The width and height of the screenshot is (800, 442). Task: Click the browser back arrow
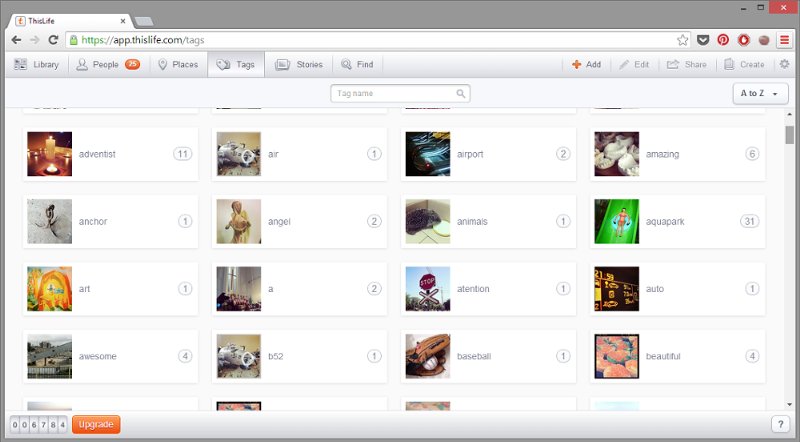(x=16, y=40)
